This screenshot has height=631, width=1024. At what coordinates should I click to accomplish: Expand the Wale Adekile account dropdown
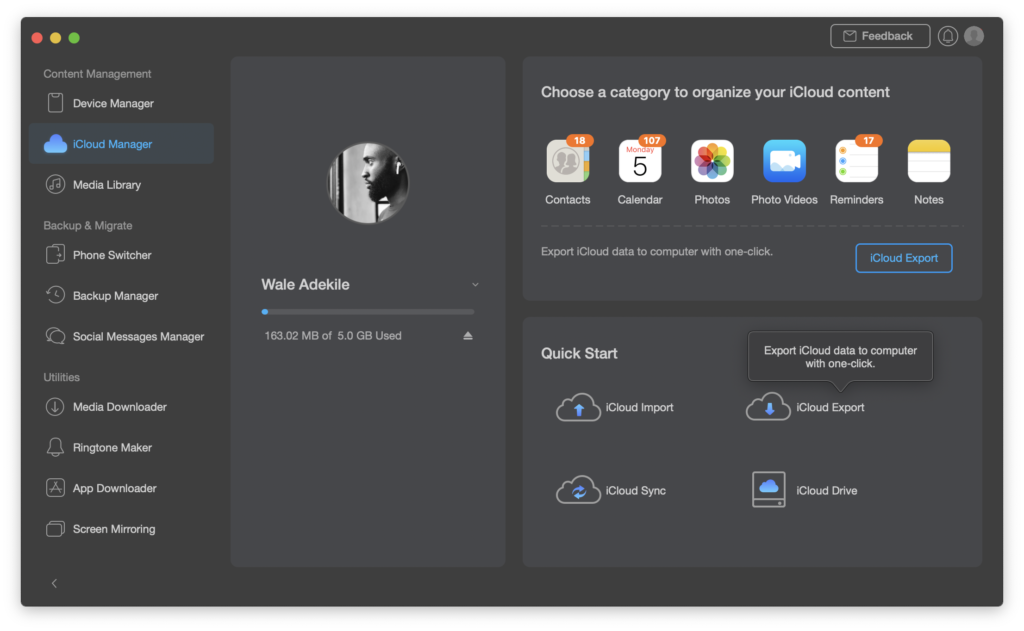(475, 285)
